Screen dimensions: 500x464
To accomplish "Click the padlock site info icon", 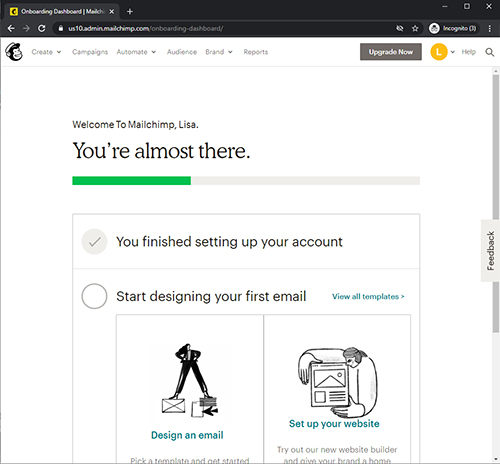I will pos(61,28).
